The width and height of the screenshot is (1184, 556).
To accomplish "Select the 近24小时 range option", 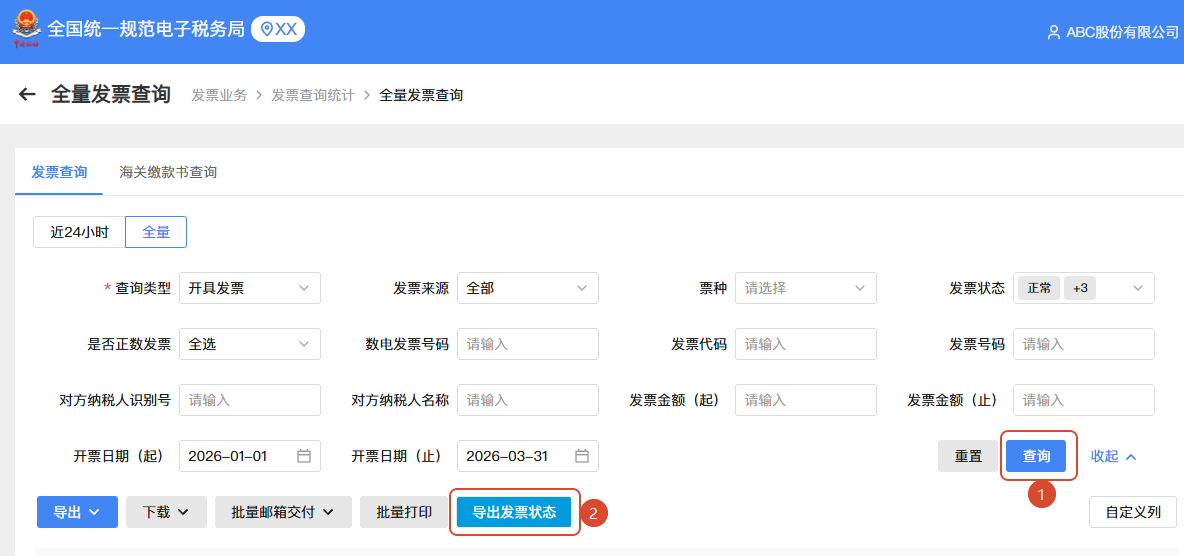I will point(79,232).
